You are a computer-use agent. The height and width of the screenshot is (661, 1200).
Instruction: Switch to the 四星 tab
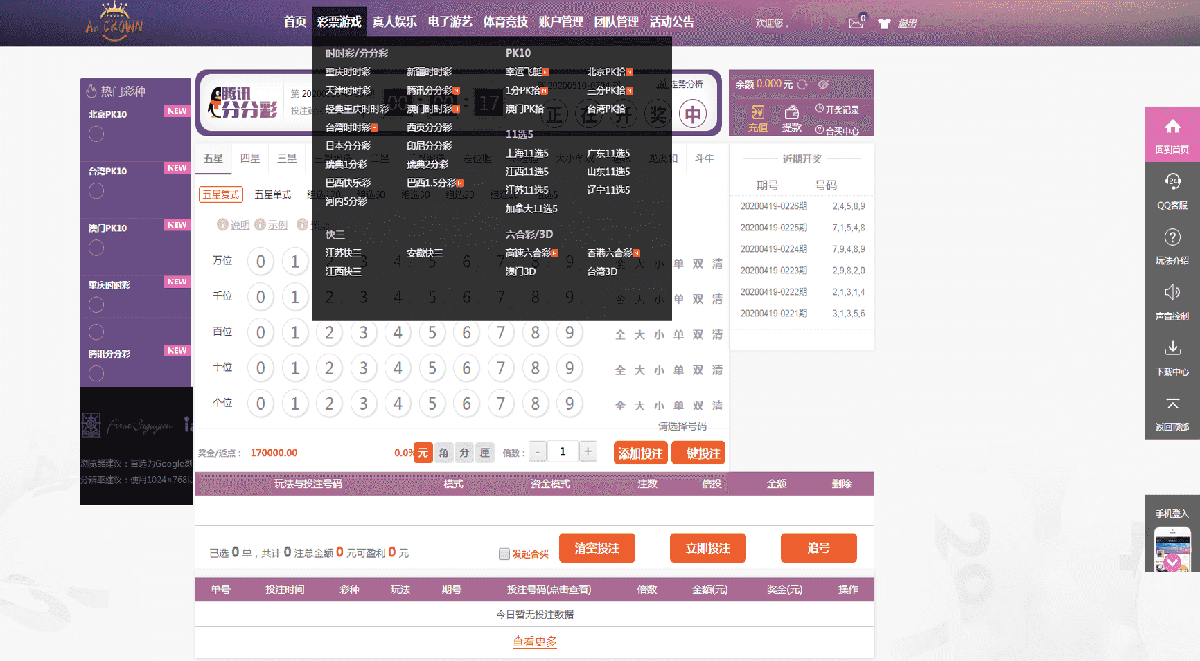[x=249, y=158]
